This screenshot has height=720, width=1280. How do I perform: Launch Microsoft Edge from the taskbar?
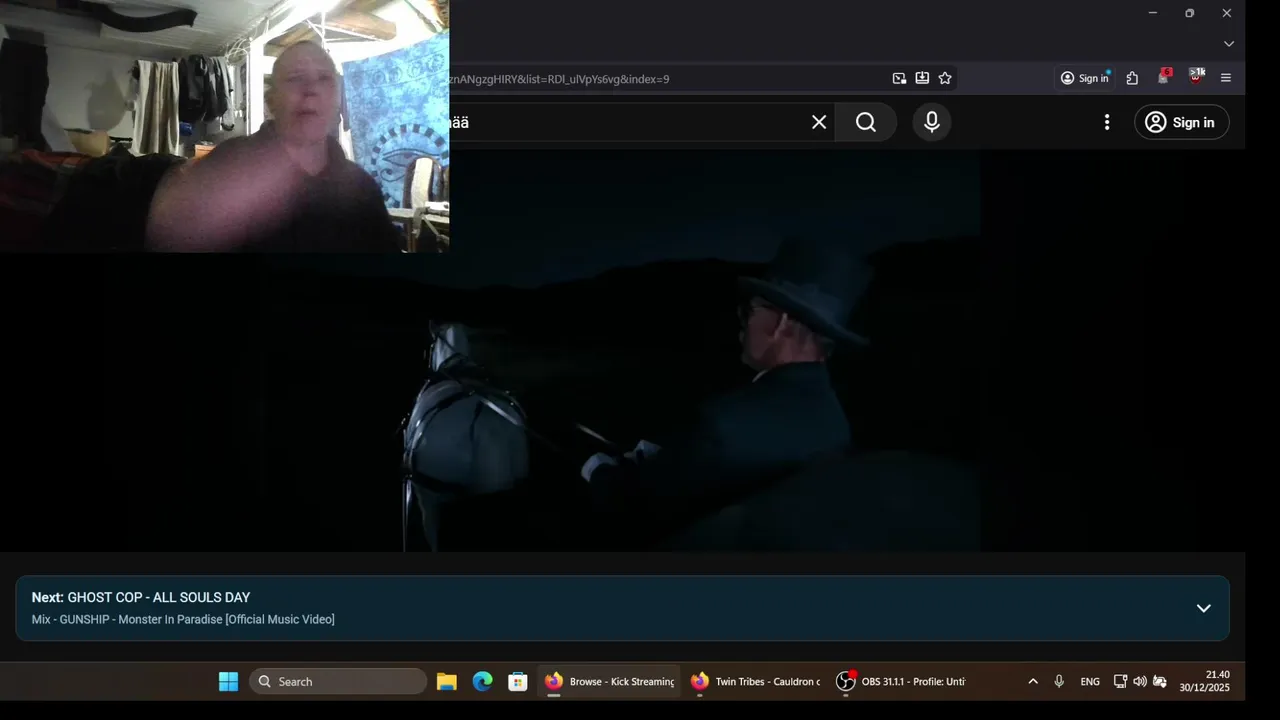click(x=483, y=681)
